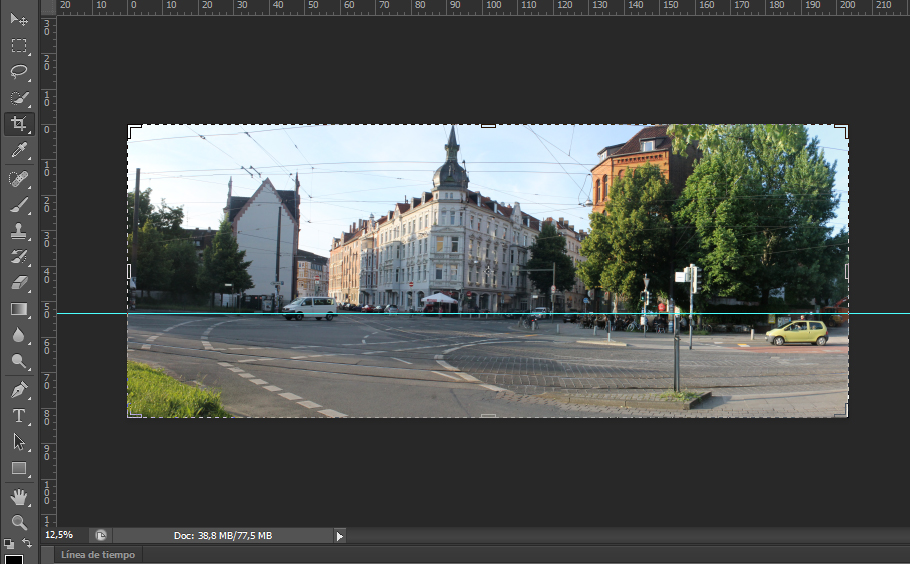Open the status bar info arrow menu
This screenshot has width=910, height=564.
click(340, 536)
